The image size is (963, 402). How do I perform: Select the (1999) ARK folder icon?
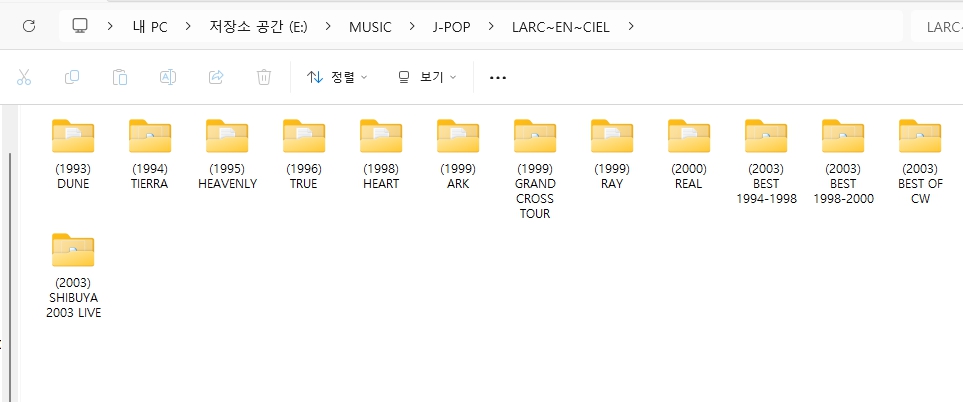[458, 136]
